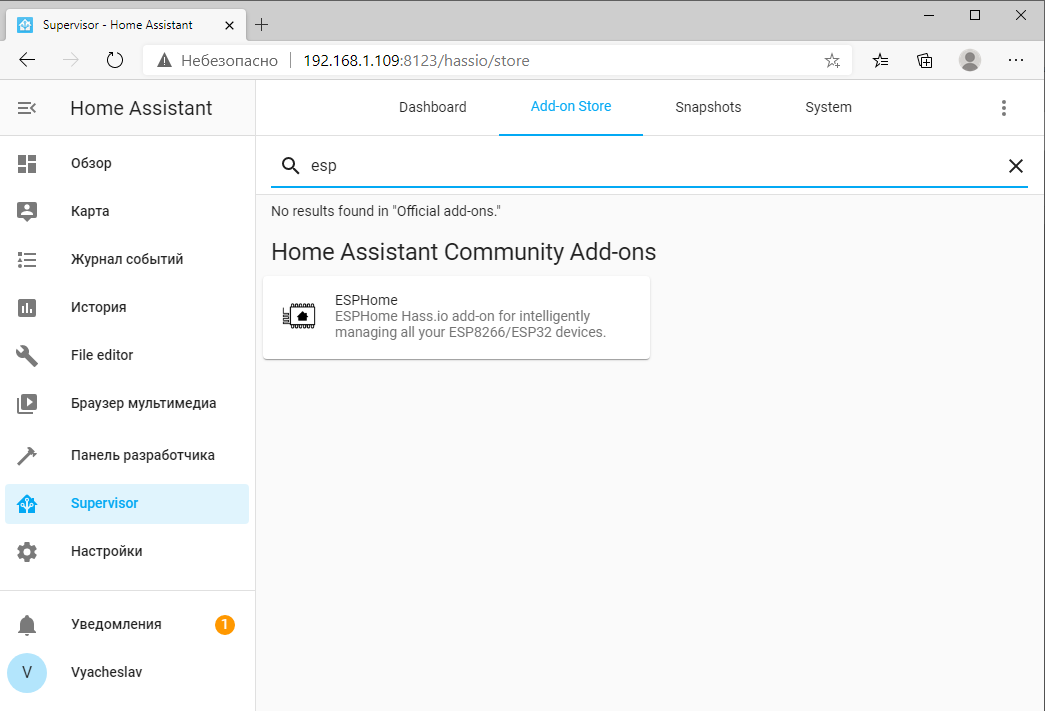Open a new browser tab
This screenshot has width=1045, height=711.
pos(261,25)
